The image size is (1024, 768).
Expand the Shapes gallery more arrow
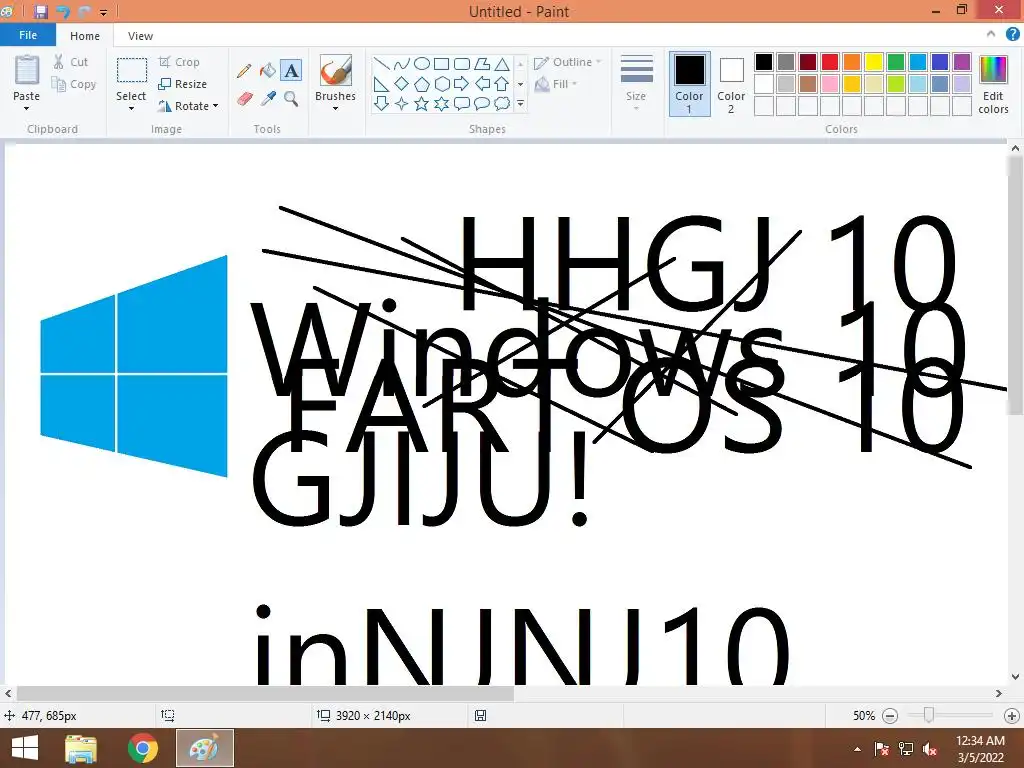coord(520,103)
